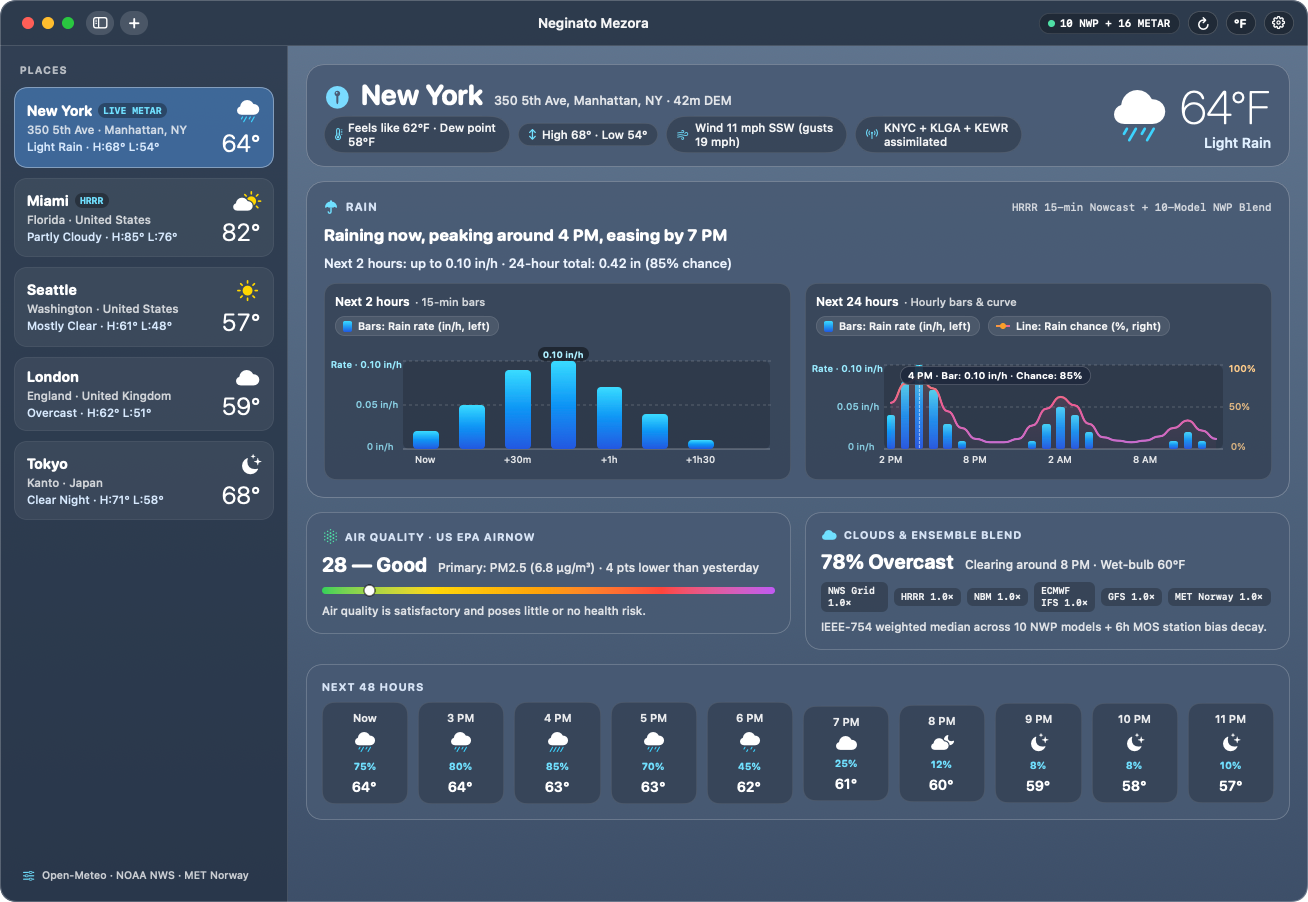Open the 4 PM hourly forecast card
1308x902 pixels.
tap(557, 752)
